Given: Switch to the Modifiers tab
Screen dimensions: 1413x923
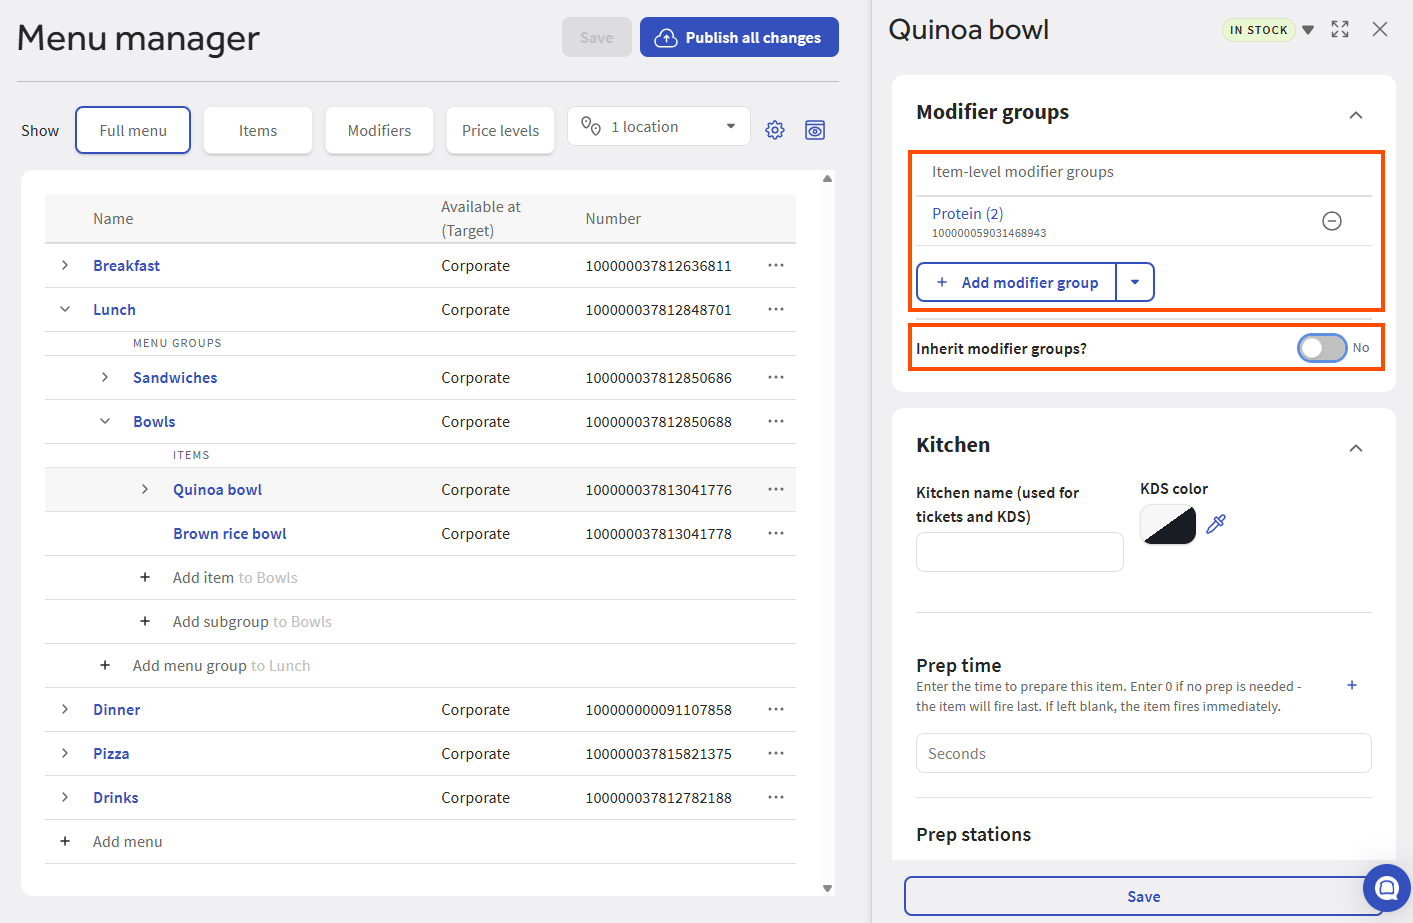Looking at the screenshot, I should [x=379, y=131].
